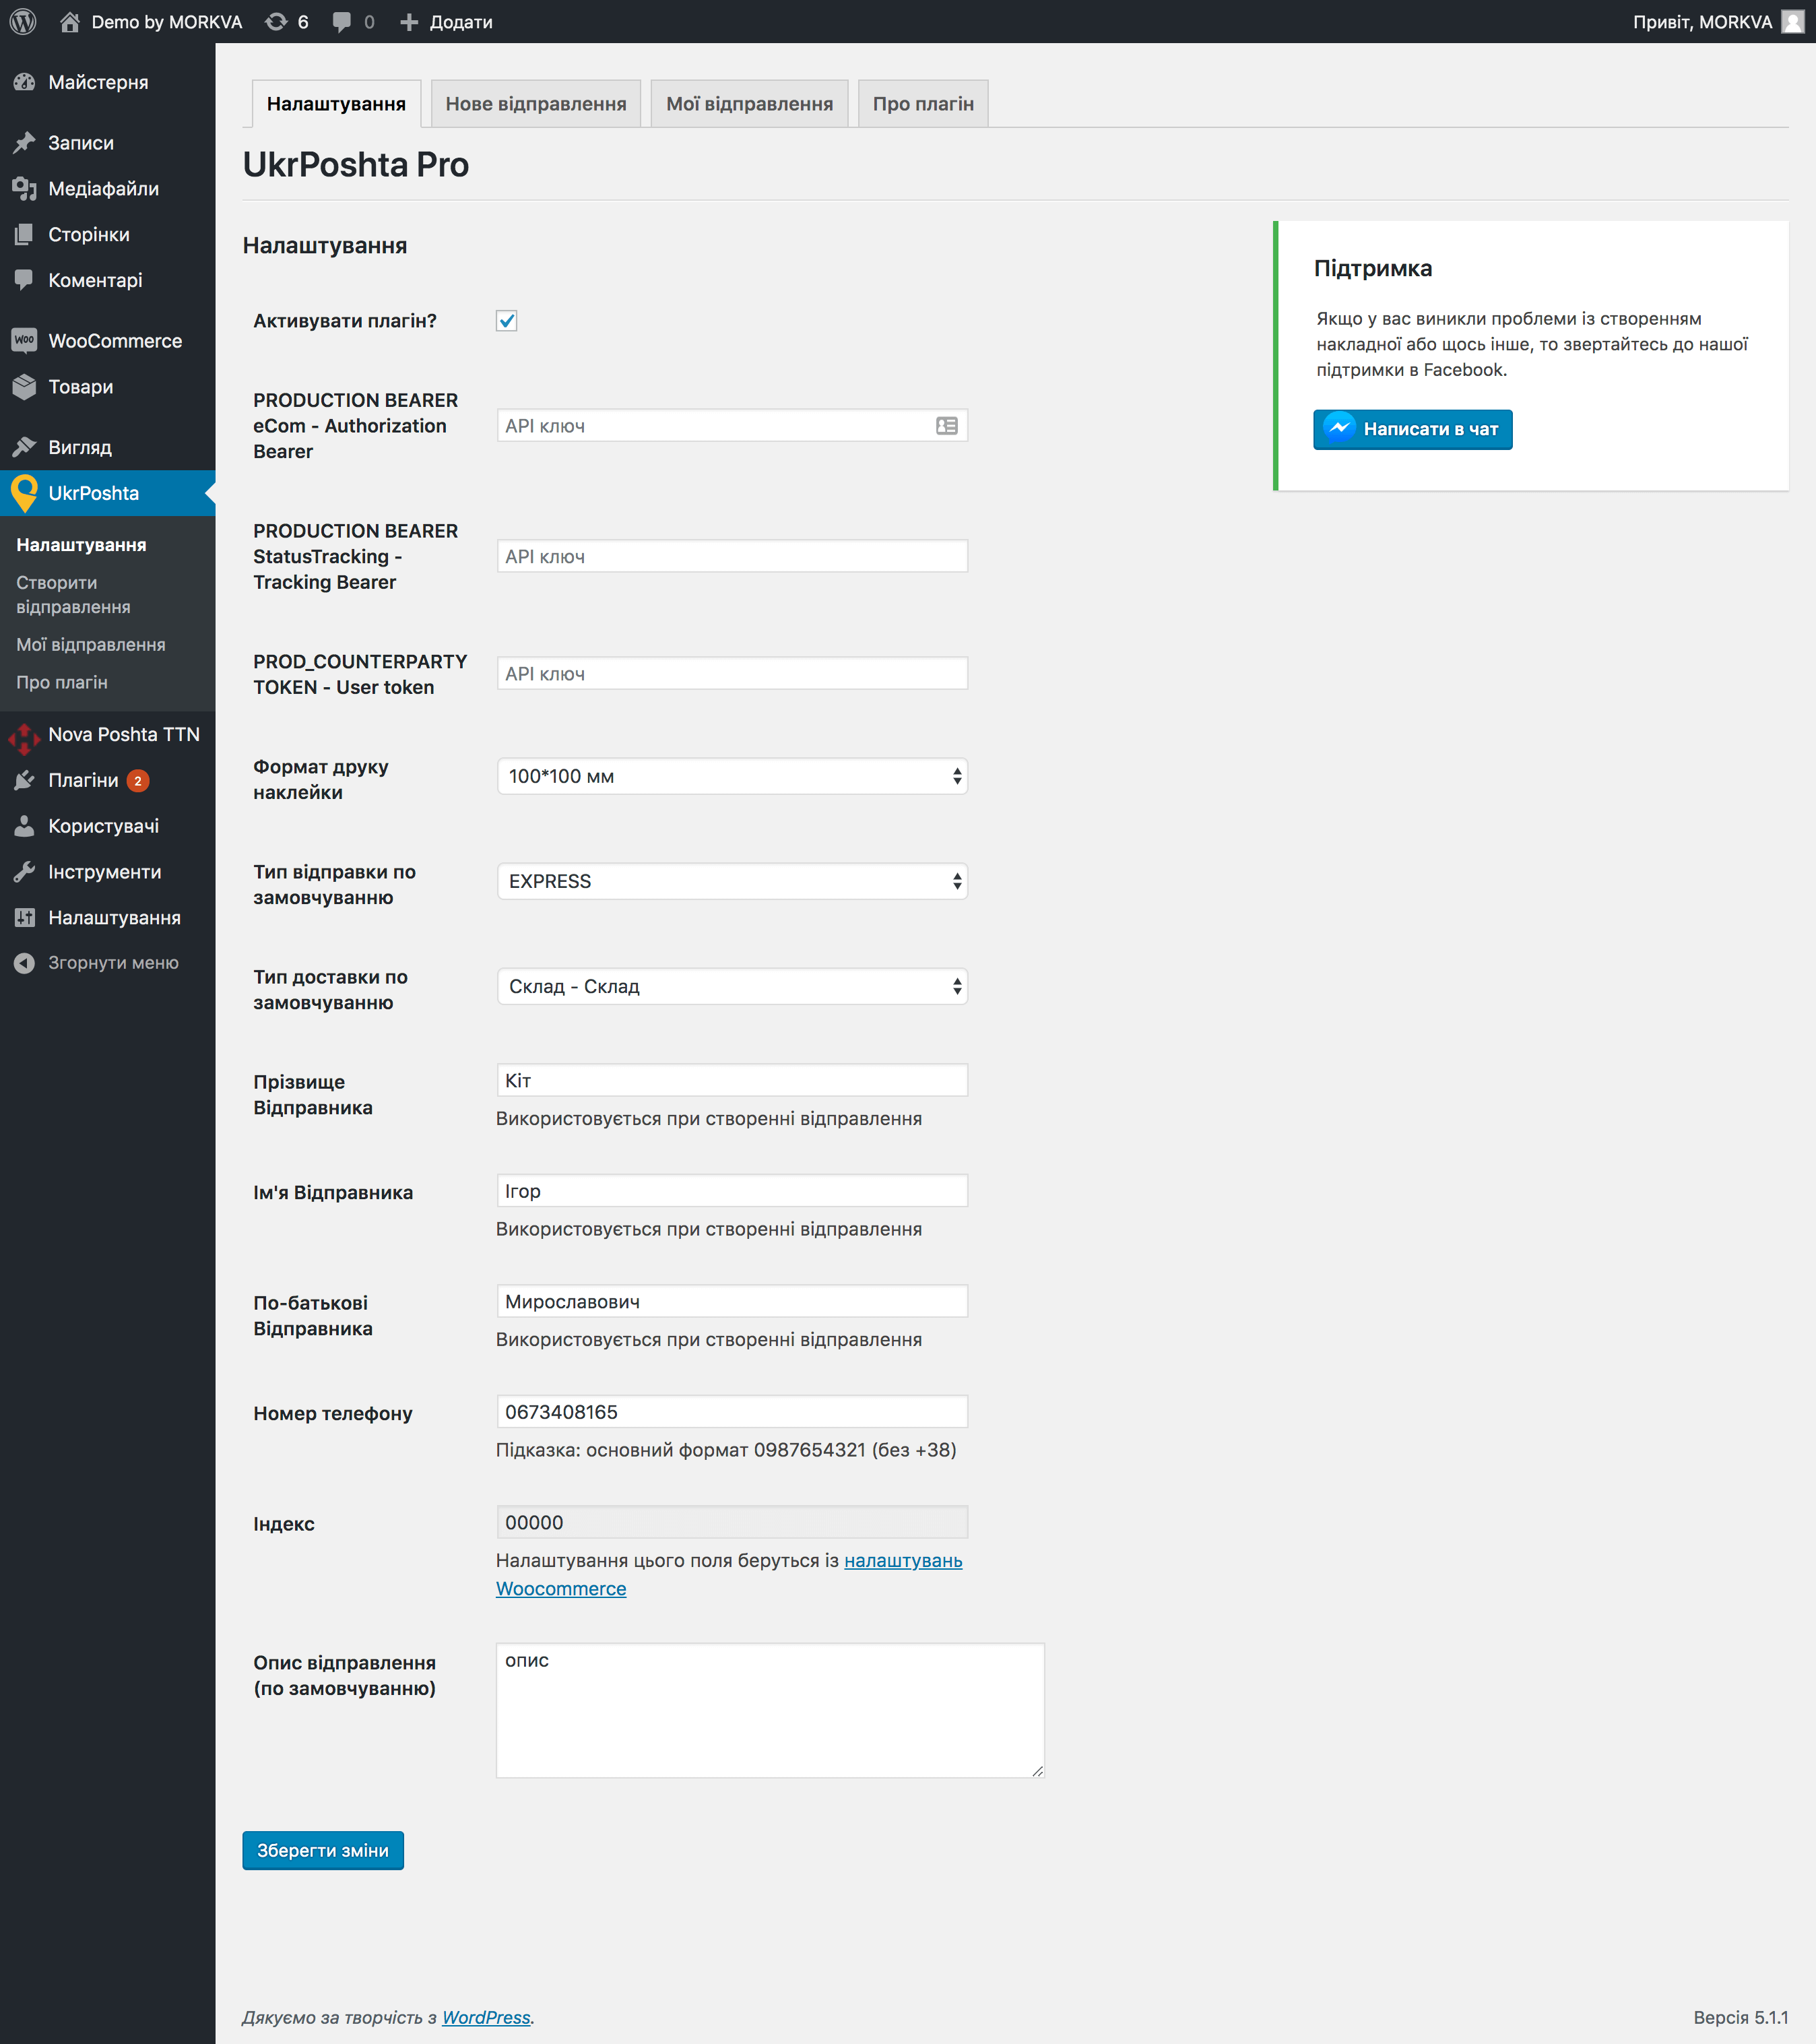Click the Ім'я Відправника field with Ігор
The image size is (1816, 2044).
point(732,1191)
